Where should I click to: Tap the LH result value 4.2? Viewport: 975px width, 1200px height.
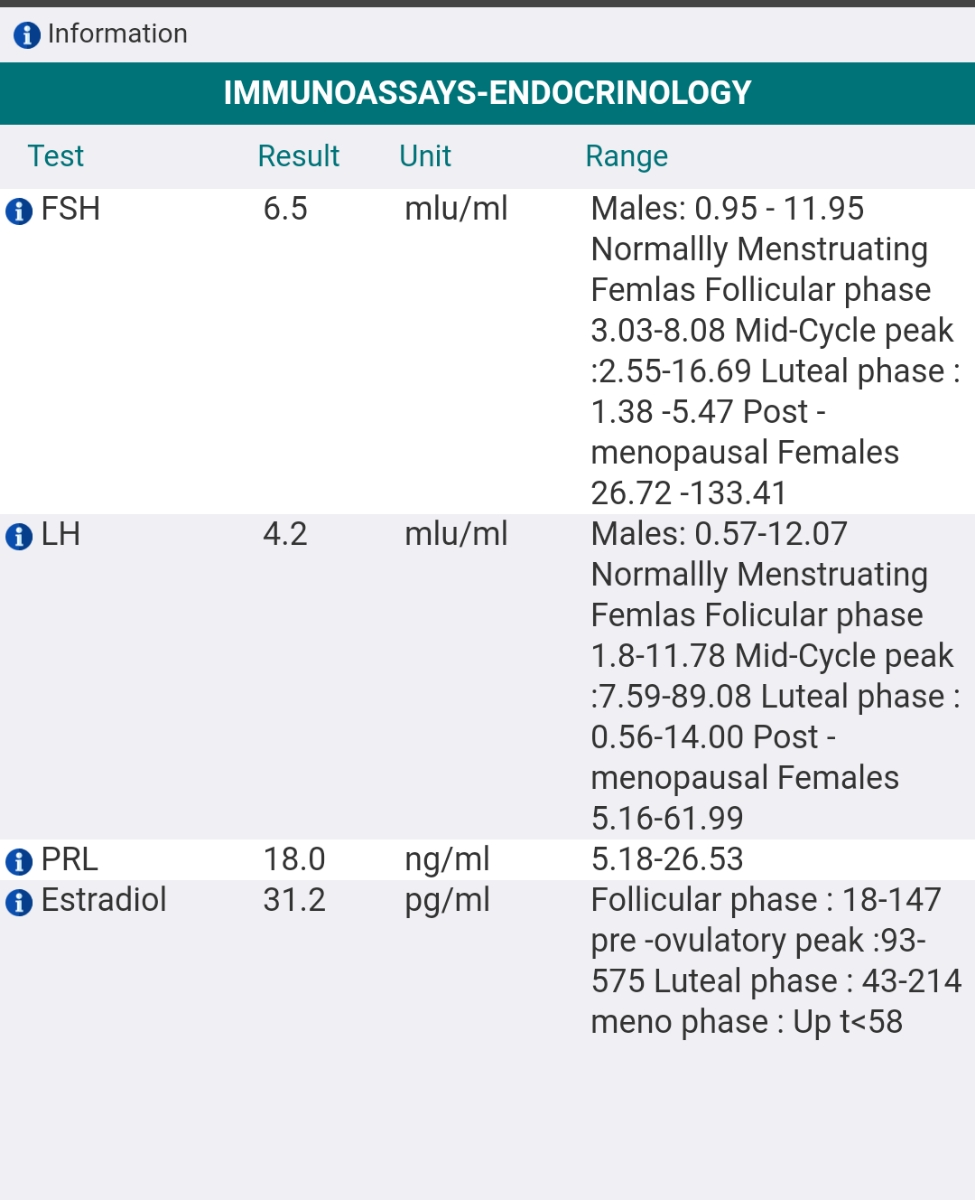click(x=285, y=534)
